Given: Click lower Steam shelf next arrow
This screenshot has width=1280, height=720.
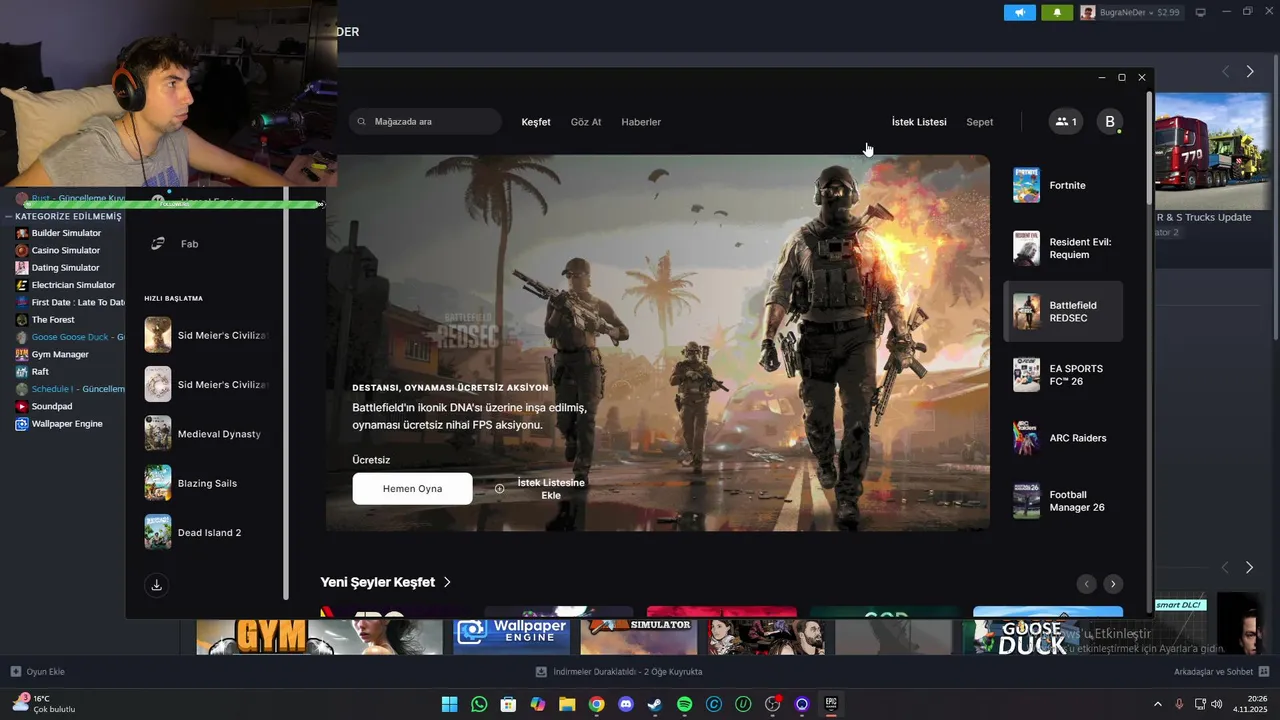Looking at the screenshot, I should (x=1250, y=567).
